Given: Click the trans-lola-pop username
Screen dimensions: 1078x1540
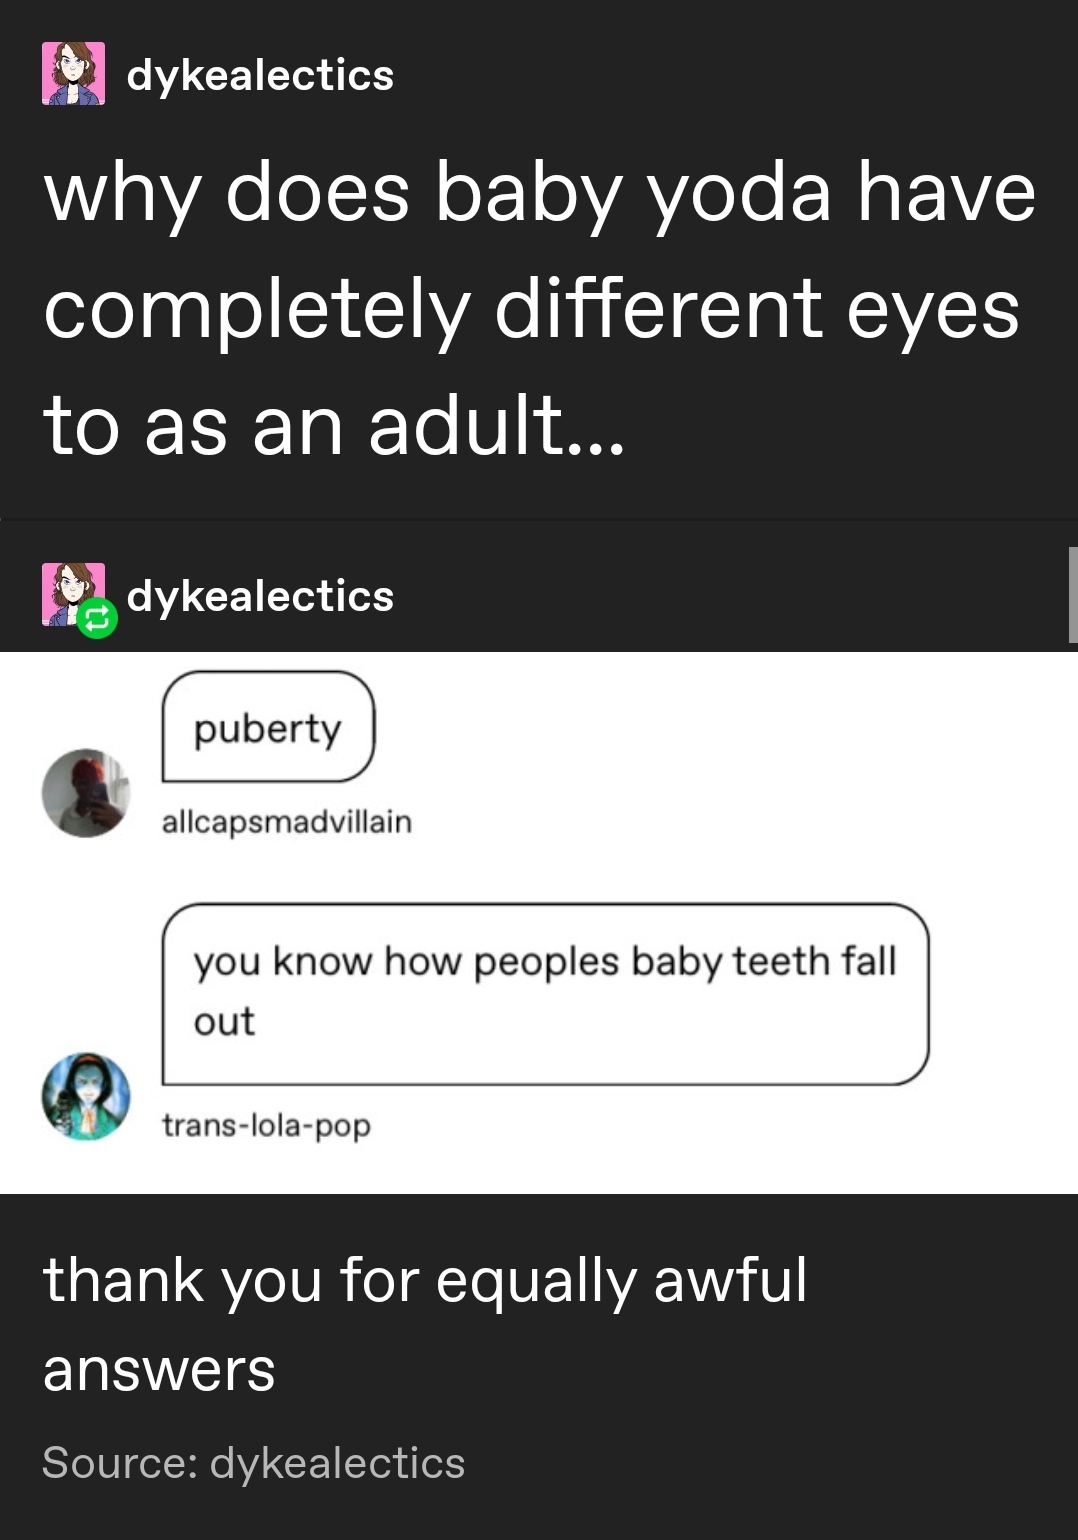Looking at the screenshot, I should pyautogui.click(x=266, y=1126).
